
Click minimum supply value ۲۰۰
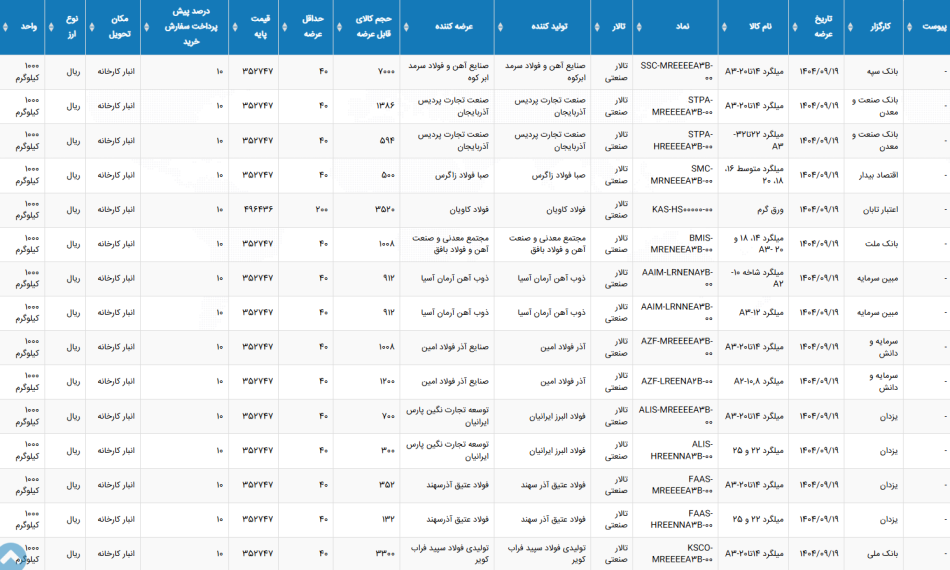click(322, 210)
